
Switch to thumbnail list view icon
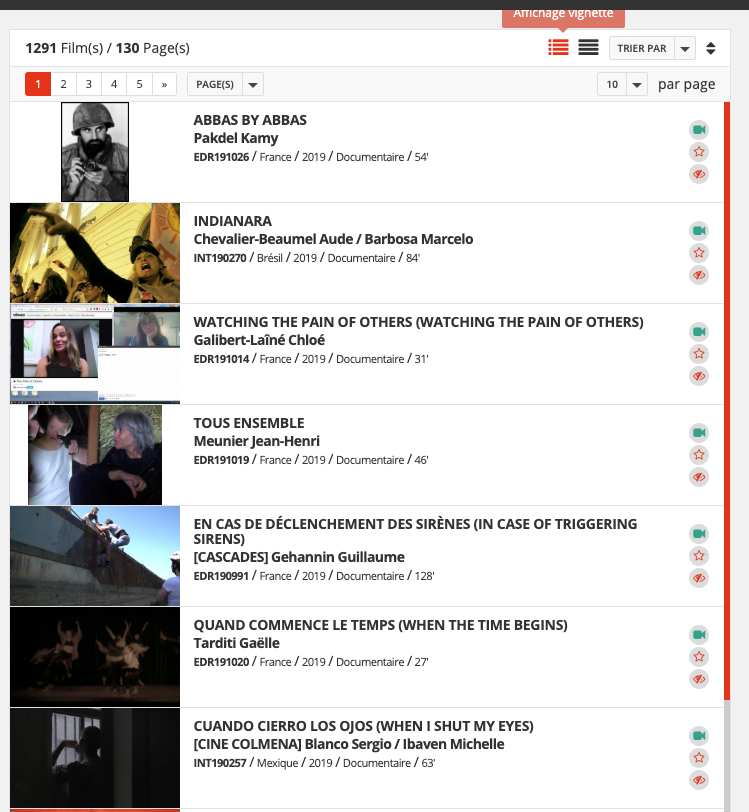pyautogui.click(x=558, y=47)
